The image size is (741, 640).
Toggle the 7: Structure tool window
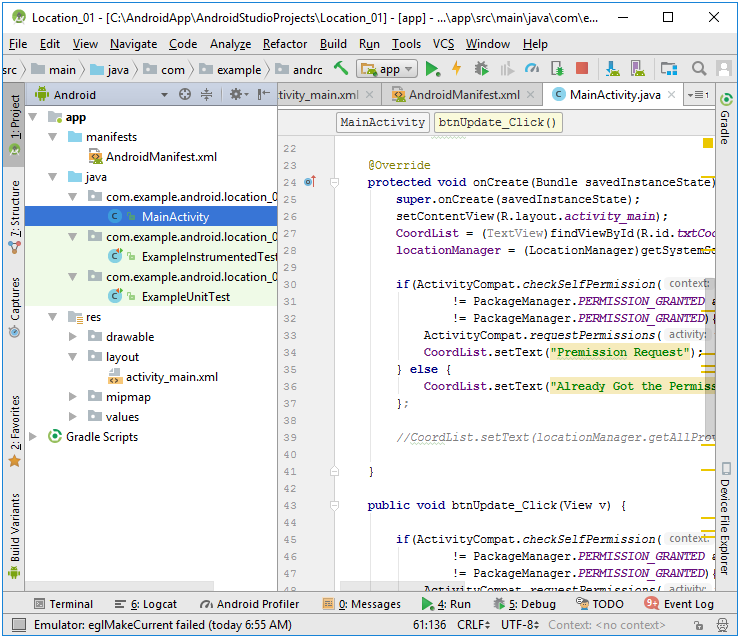15,216
